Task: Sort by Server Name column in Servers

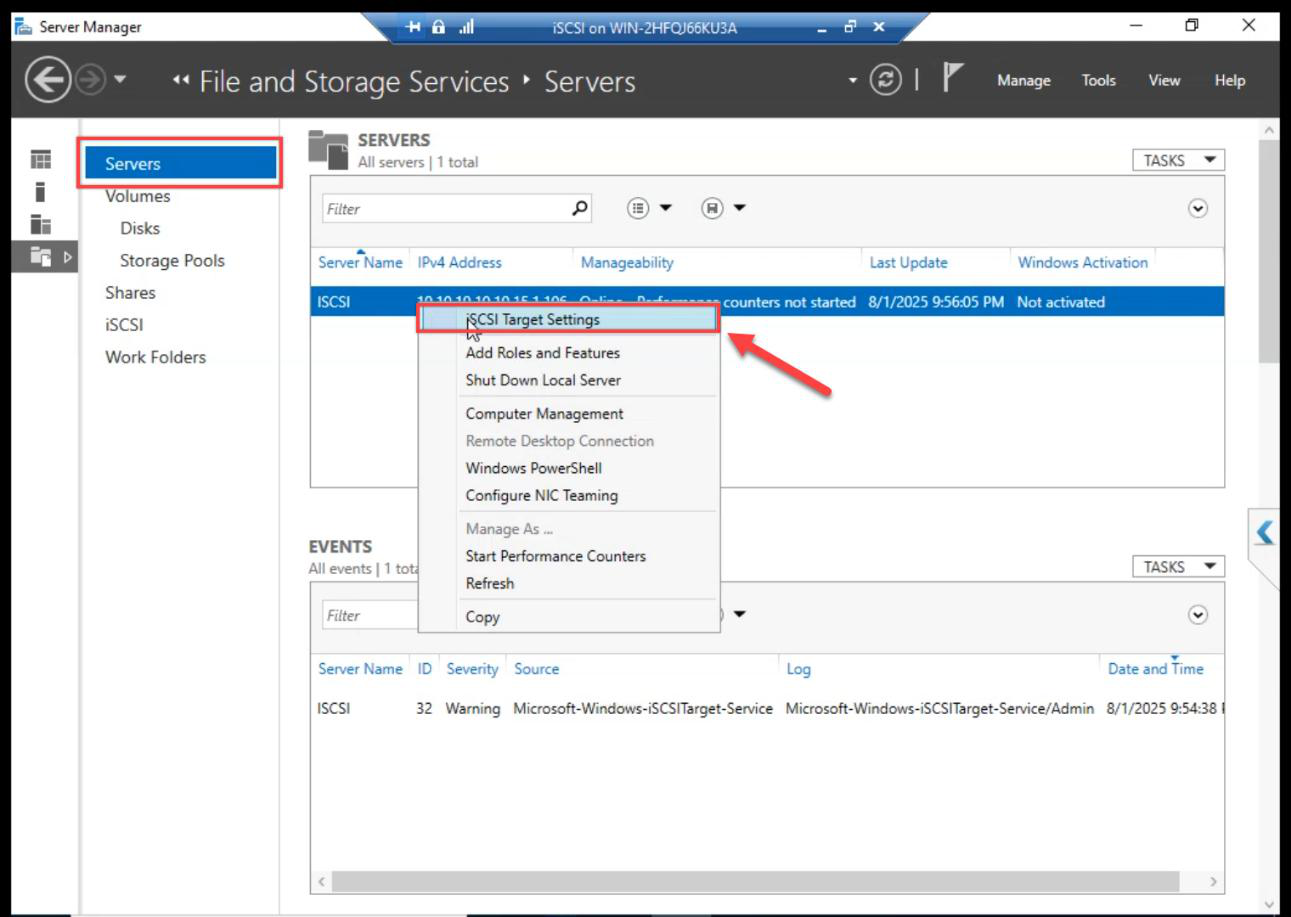Action: click(x=360, y=262)
